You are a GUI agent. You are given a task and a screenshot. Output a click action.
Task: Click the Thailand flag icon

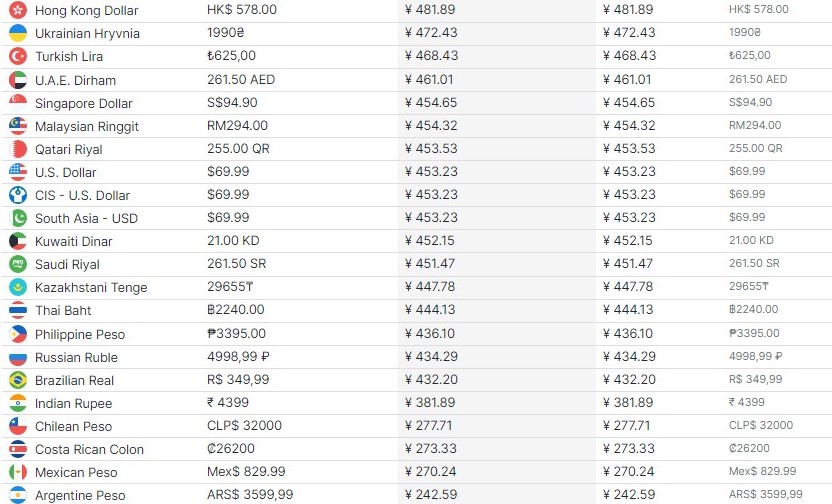pos(18,310)
